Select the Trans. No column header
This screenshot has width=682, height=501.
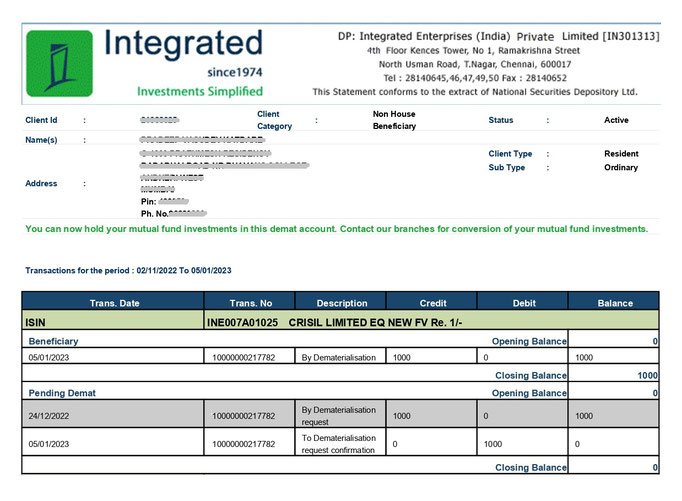coord(251,303)
